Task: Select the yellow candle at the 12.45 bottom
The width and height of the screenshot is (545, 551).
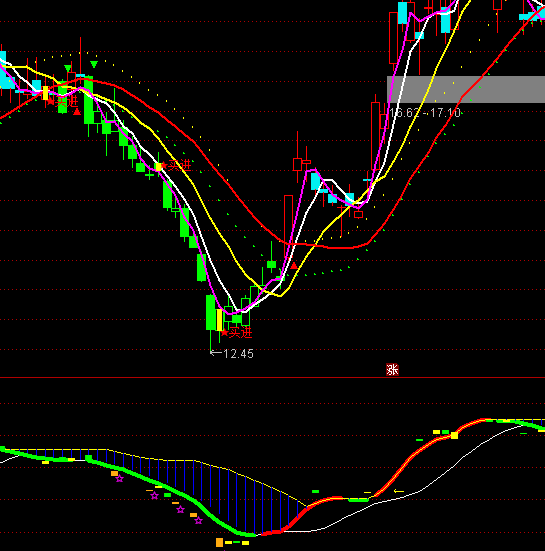Action: [220, 320]
